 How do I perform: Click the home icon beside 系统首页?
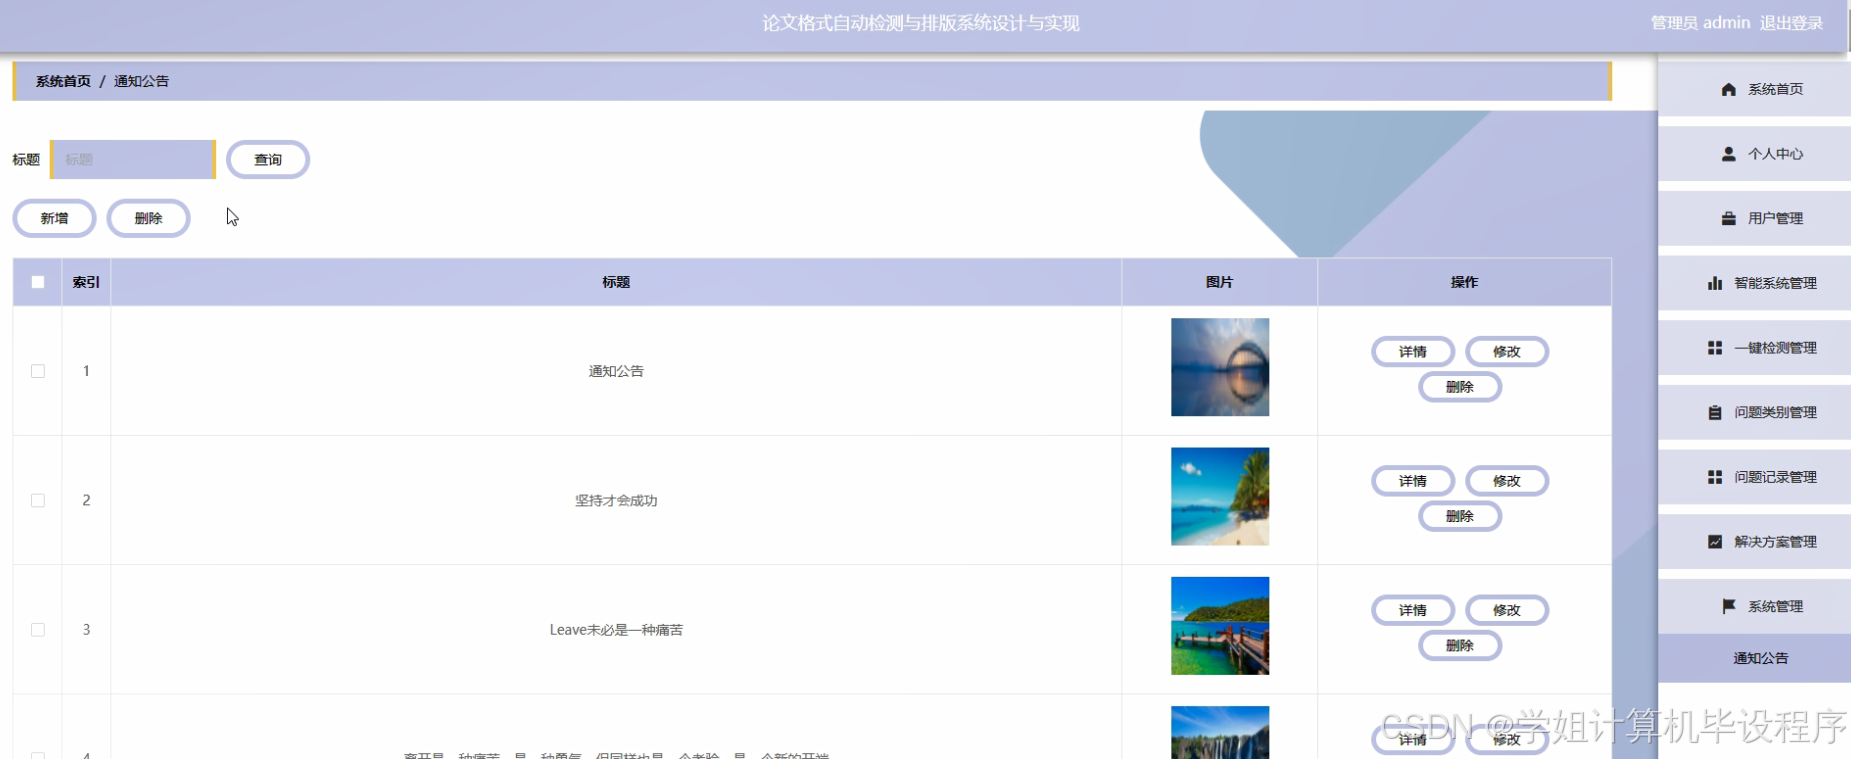coord(1728,89)
